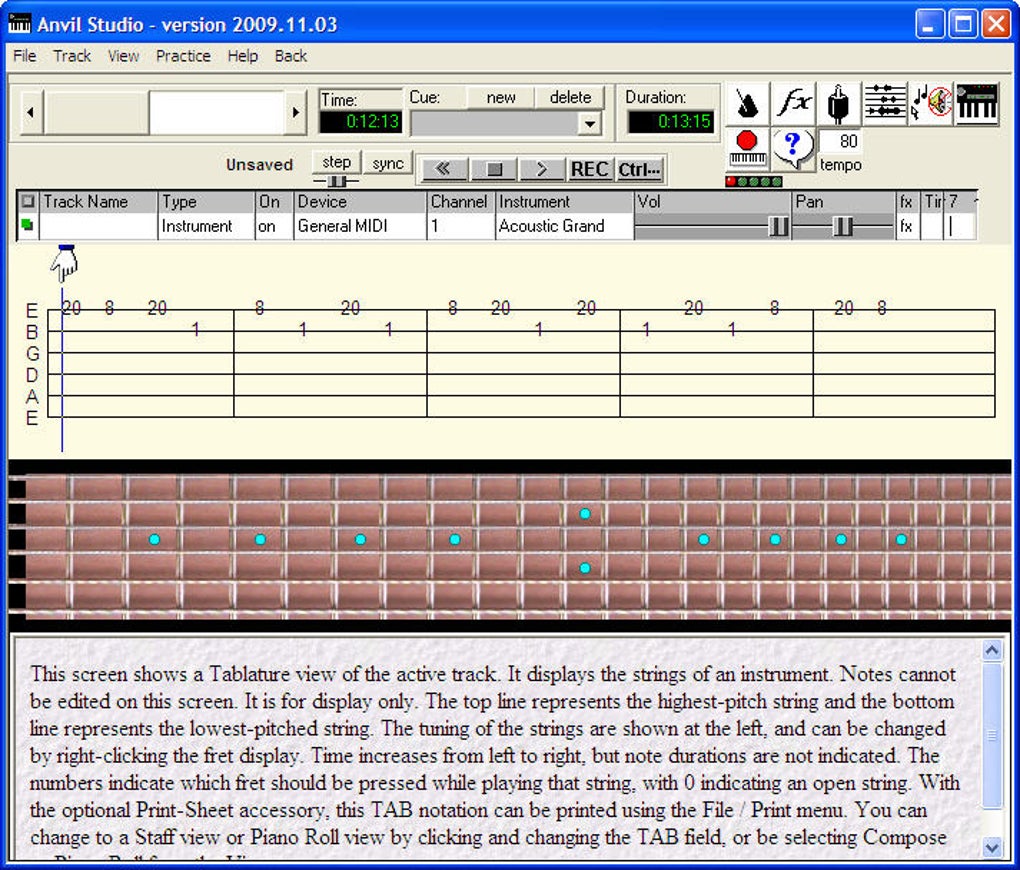1020x870 pixels.
Task: Adjust the track Pan slider handle
Action: point(843,226)
